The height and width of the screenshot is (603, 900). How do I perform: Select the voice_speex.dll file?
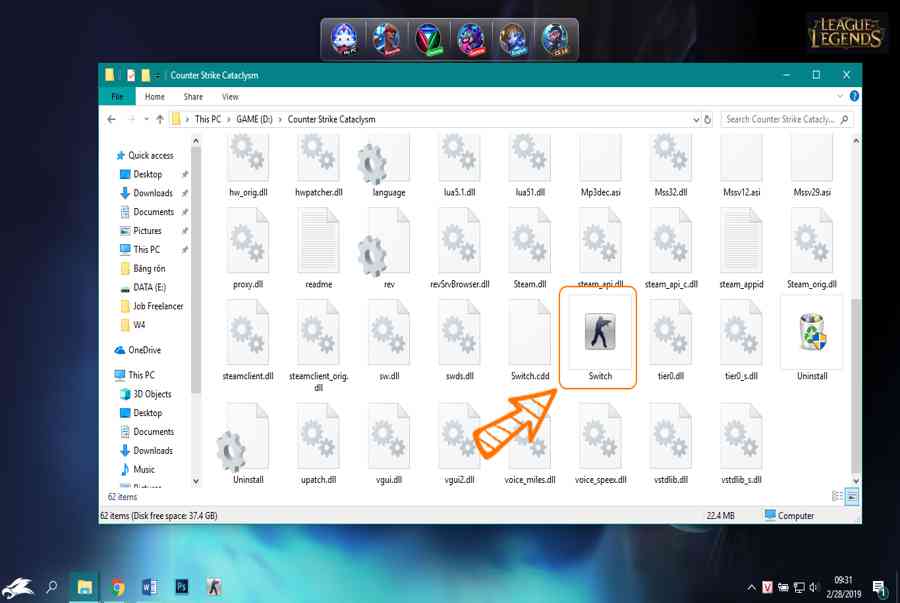tap(600, 443)
